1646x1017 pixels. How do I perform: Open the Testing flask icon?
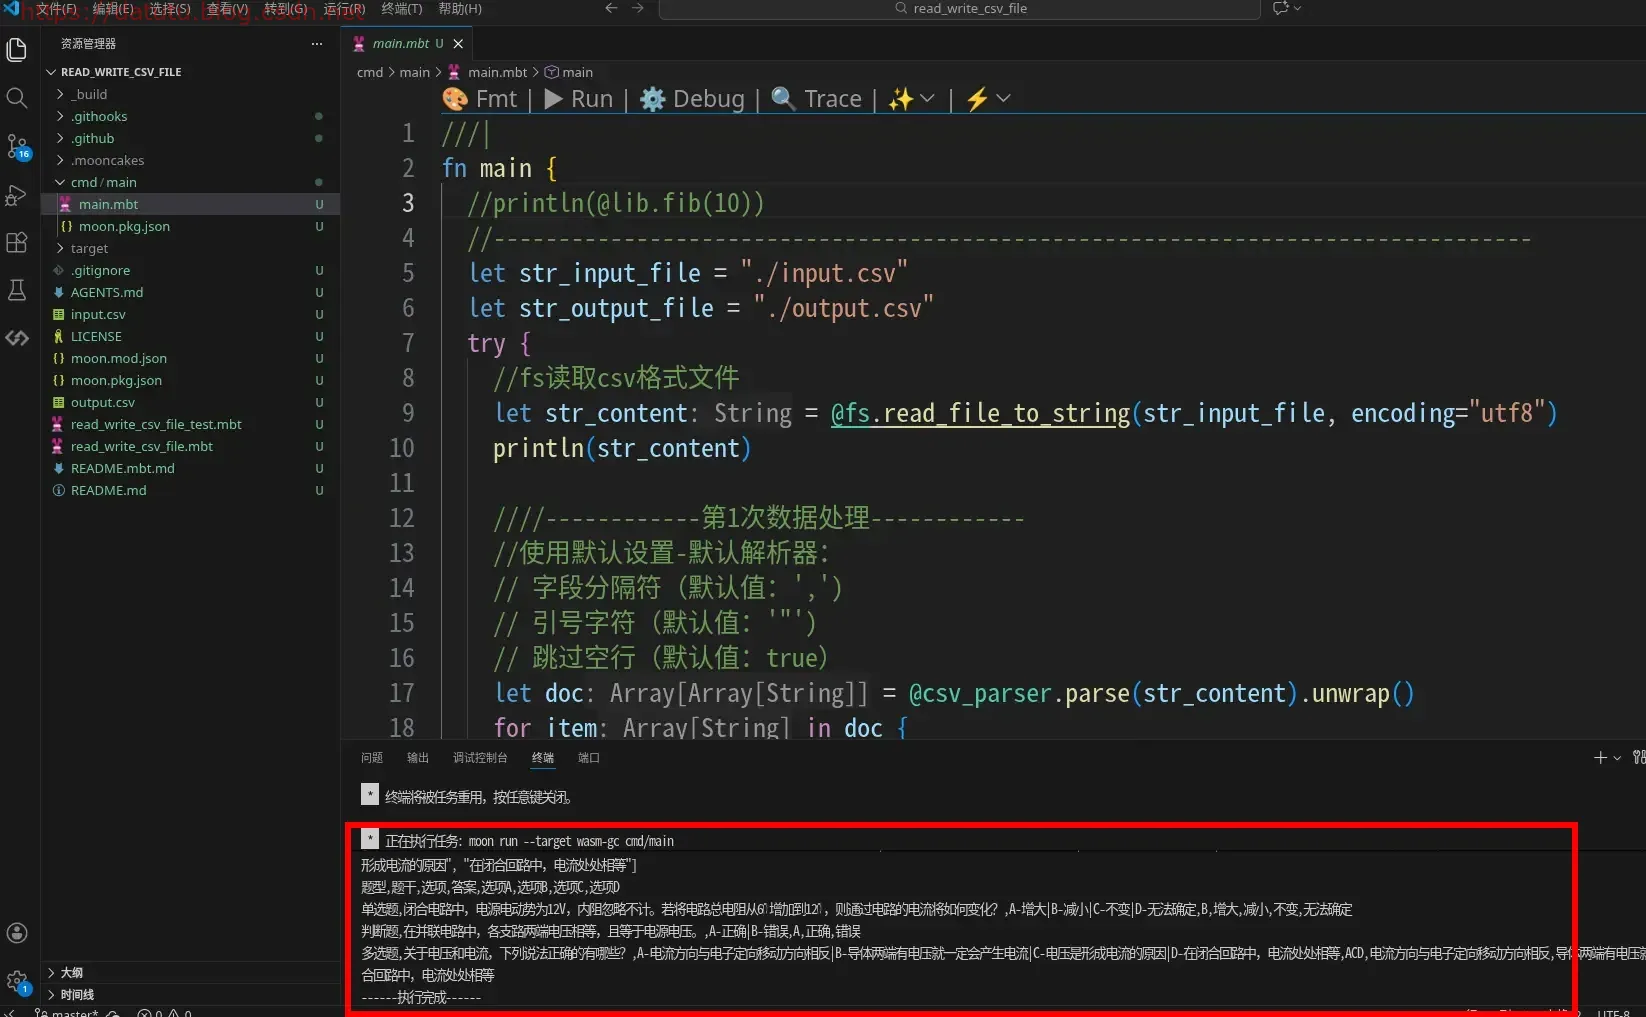[x=17, y=290]
